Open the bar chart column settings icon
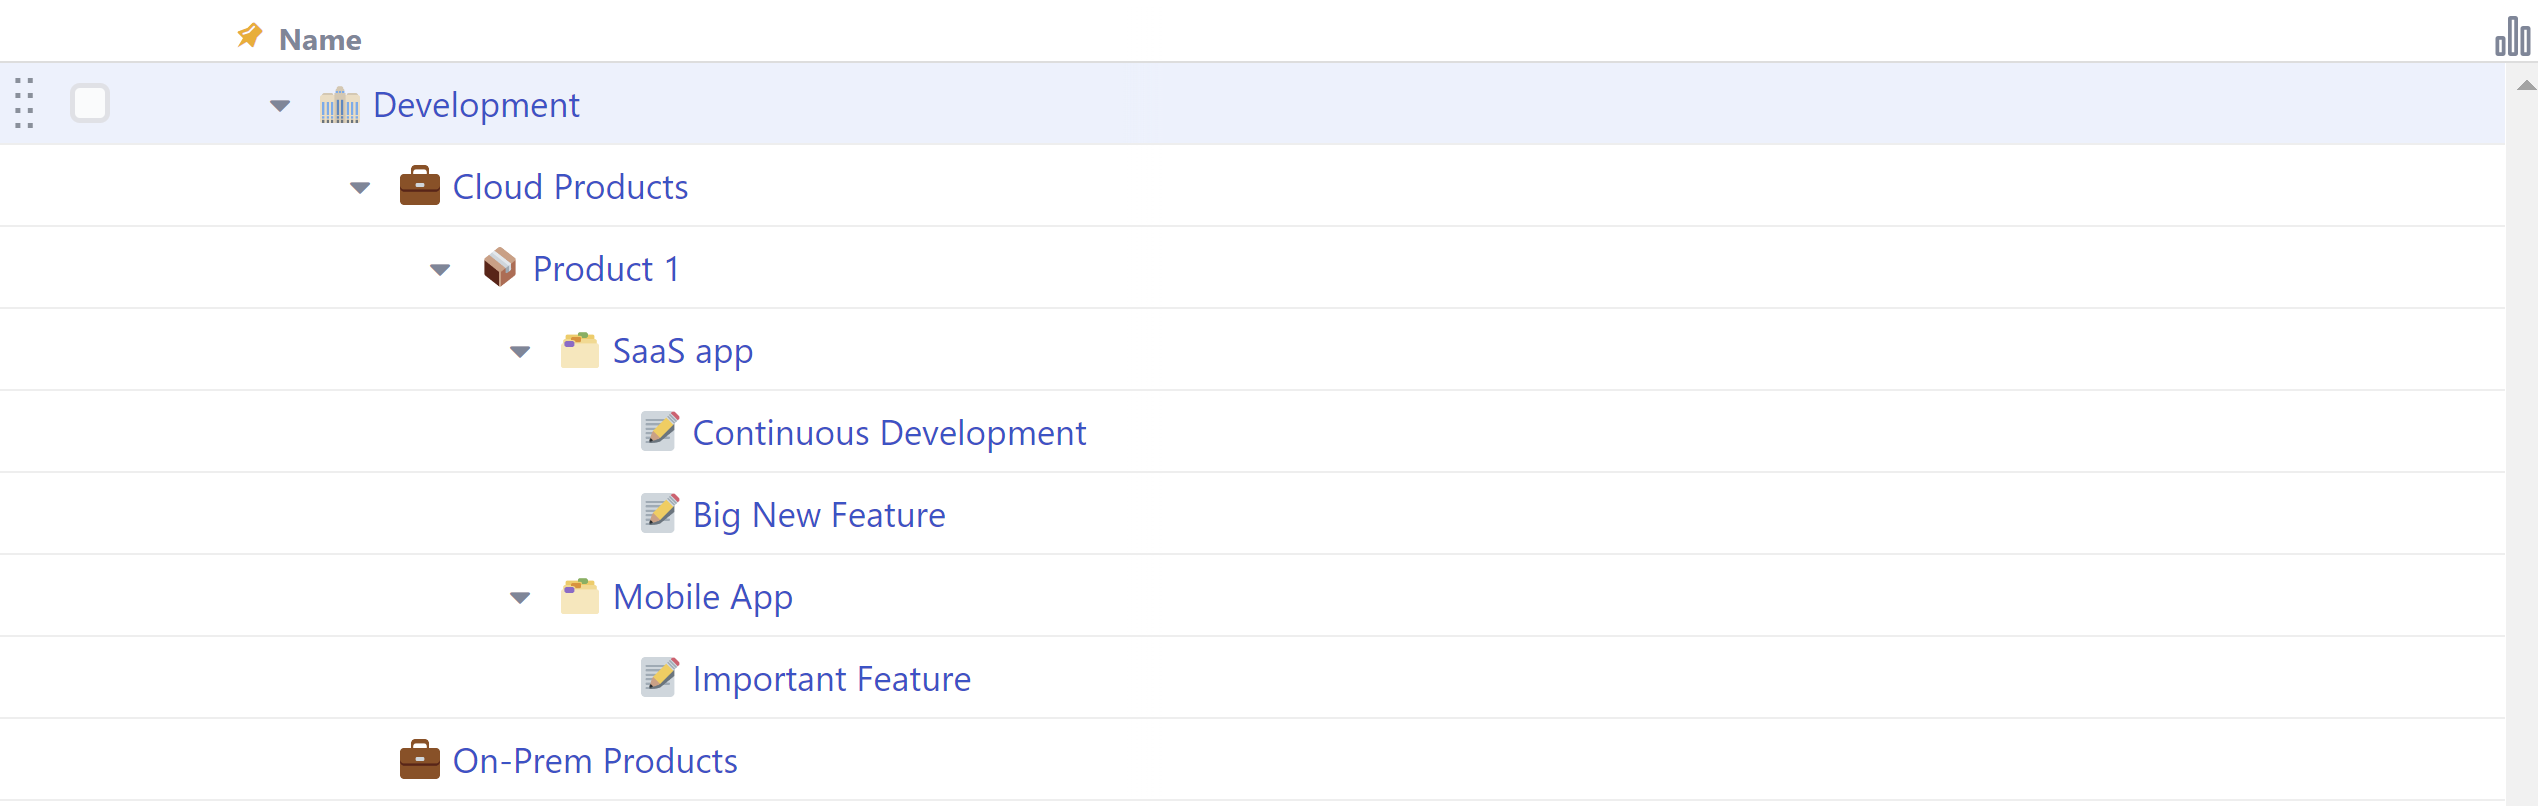The width and height of the screenshot is (2538, 806). (2511, 37)
